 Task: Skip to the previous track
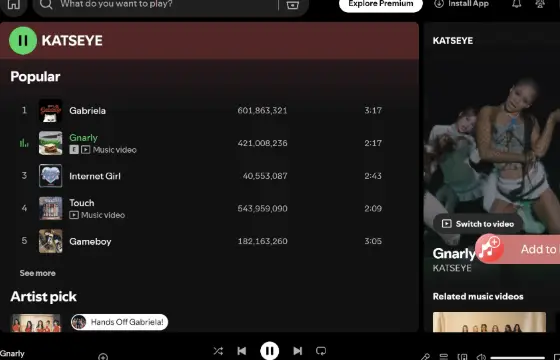coord(242,351)
